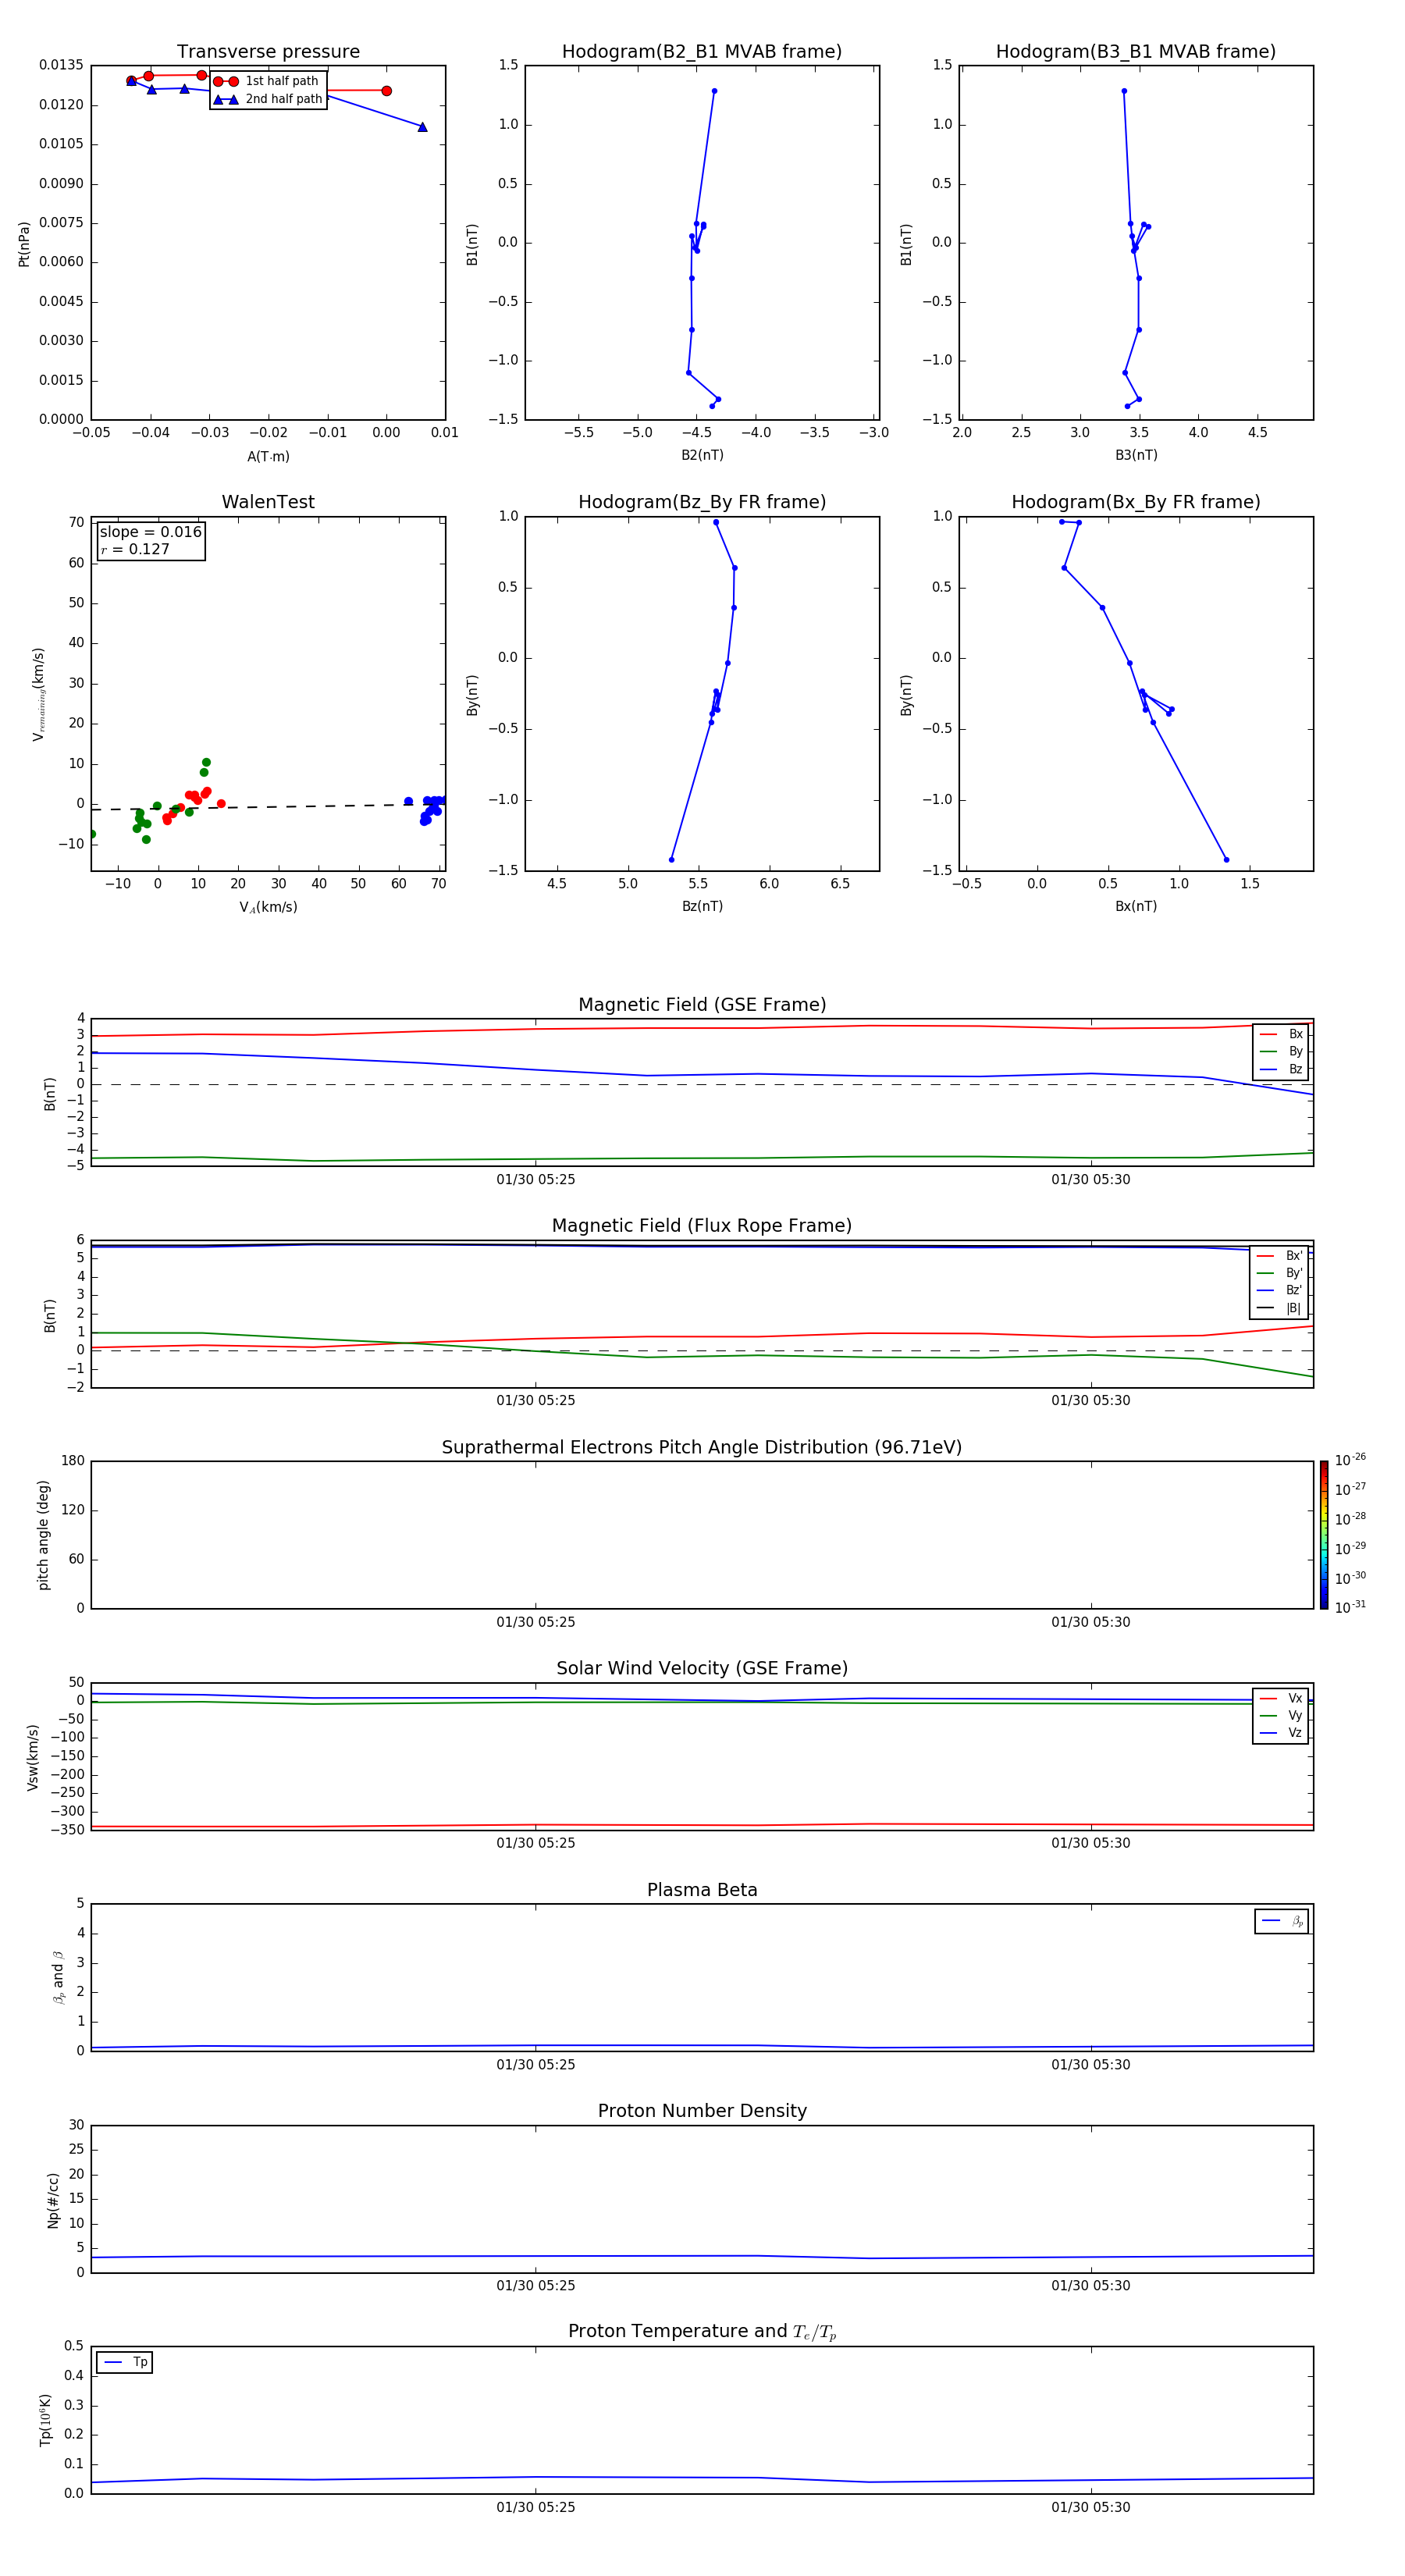Click the 10^-26 colorbar label
The image size is (1405, 2576).
[1350, 1460]
